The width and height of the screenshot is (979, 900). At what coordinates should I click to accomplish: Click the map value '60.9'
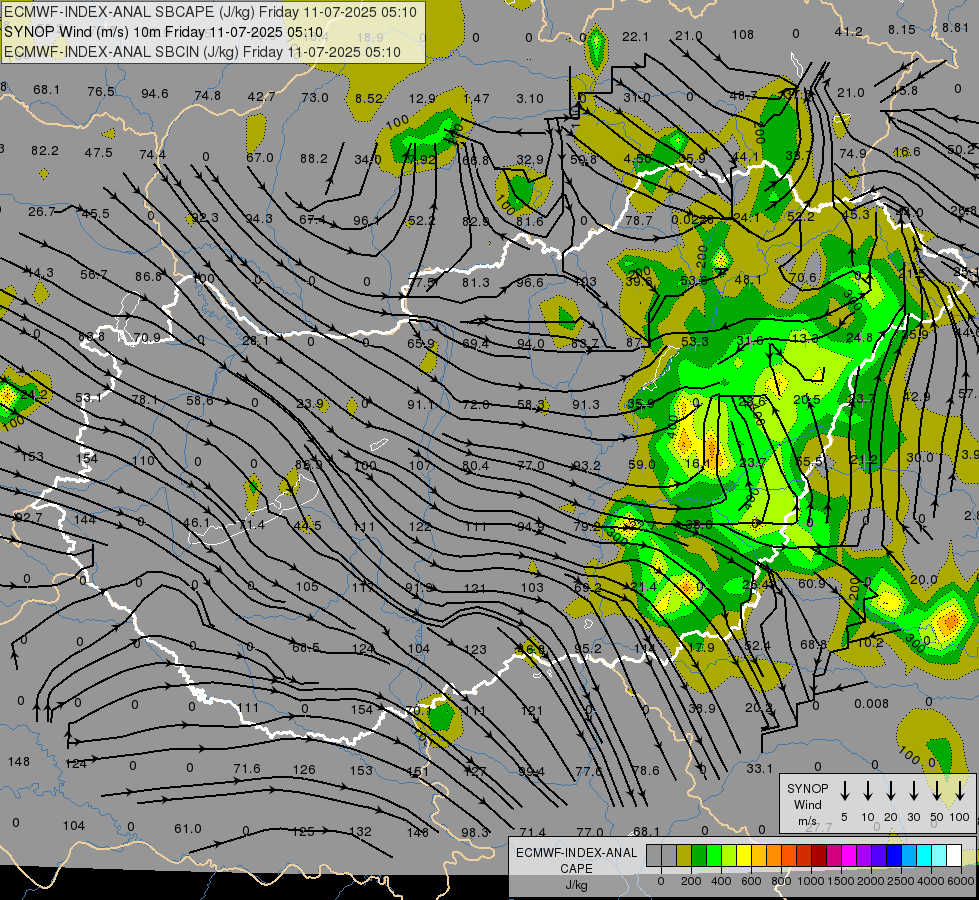[812, 583]
